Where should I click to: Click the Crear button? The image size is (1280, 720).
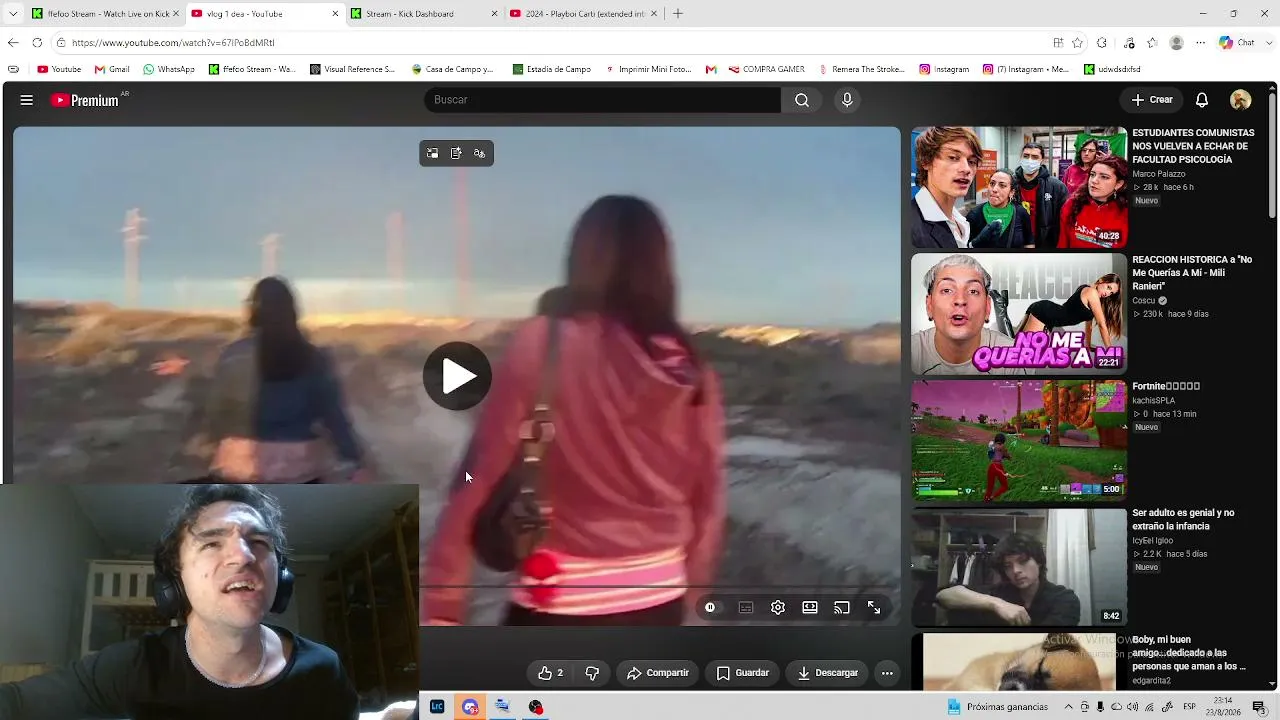tap(1152, 100)
